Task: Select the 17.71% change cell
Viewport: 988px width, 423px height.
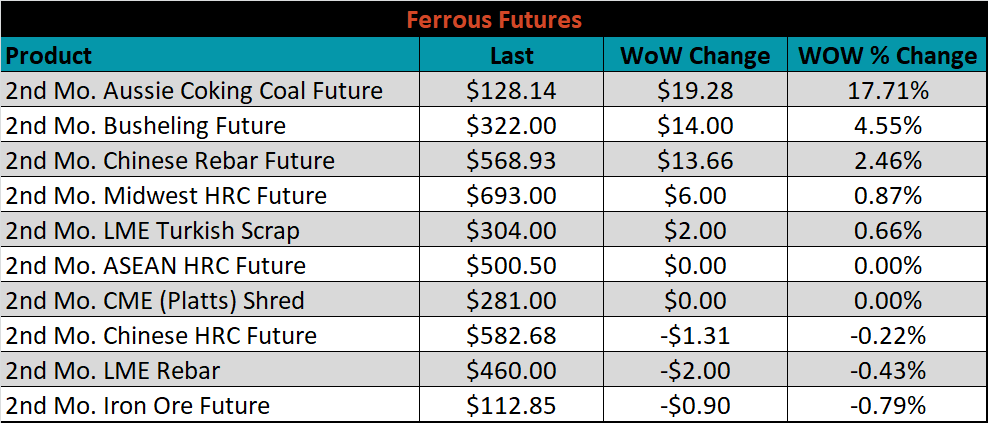Action: 887,90
